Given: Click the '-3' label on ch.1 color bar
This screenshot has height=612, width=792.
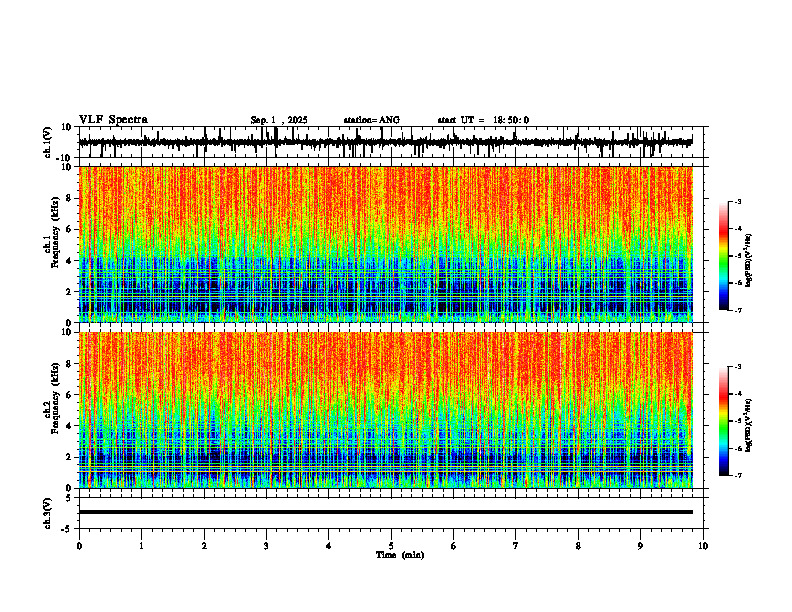Looking at the screenshot, I should coord(738,201).
